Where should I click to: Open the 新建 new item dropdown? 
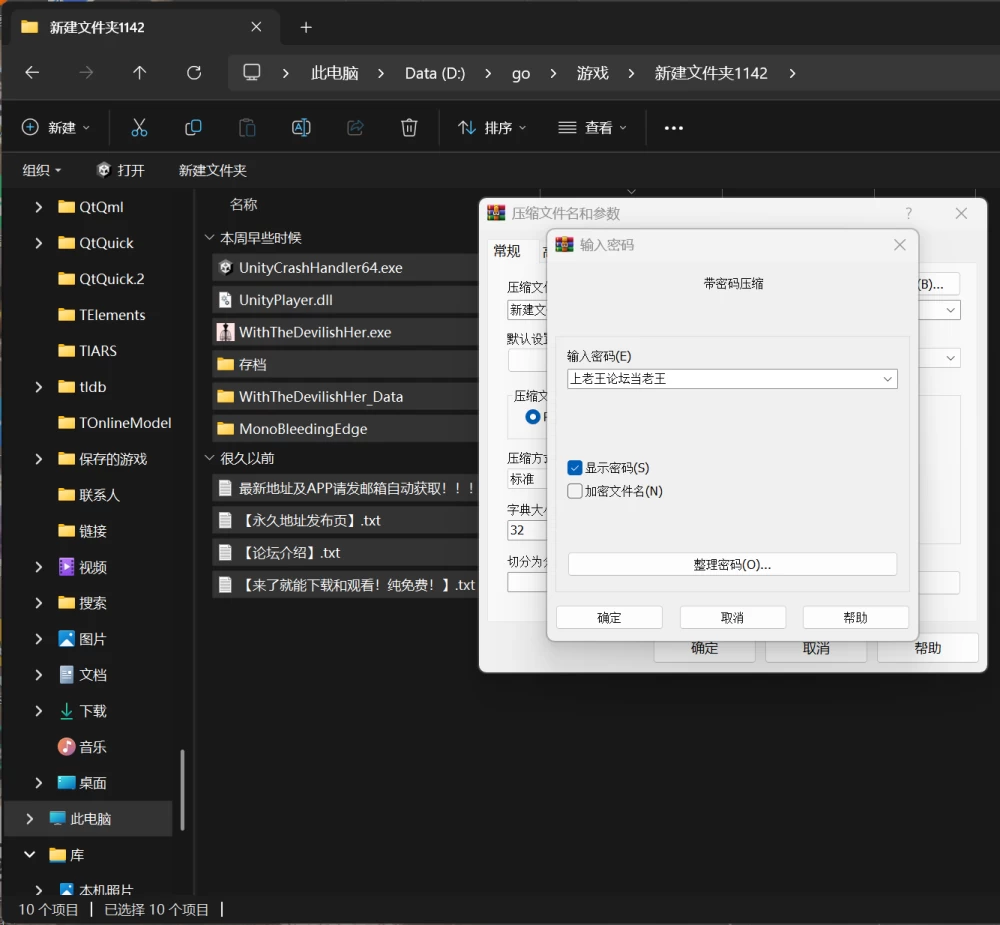(x=56, y=128)
